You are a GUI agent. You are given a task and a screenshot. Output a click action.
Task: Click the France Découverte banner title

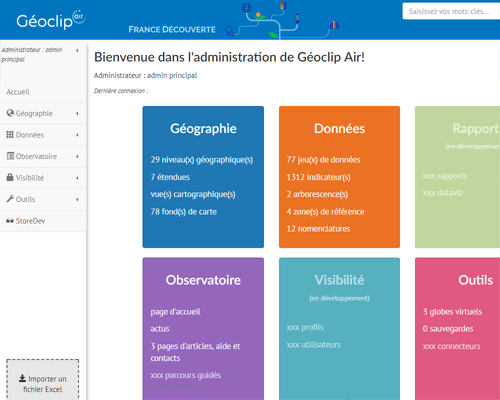[172, 30]
